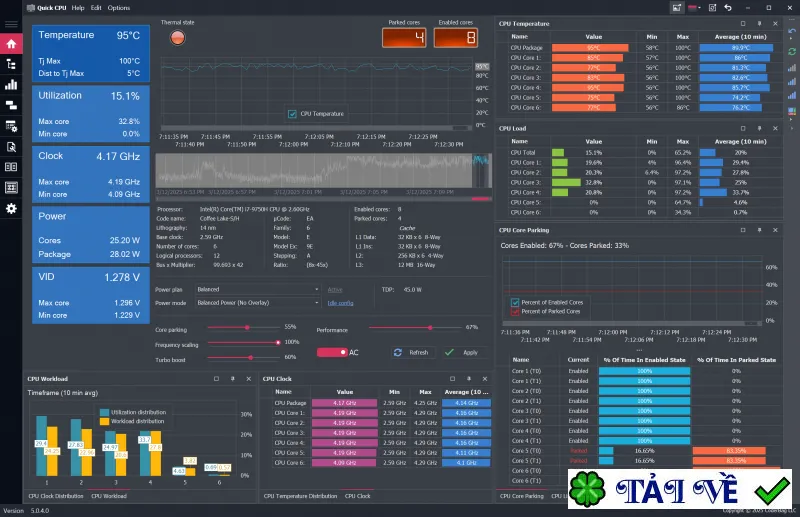Open the Options menu
Viewport: 800px width, 517px height.
click(118, 8)
